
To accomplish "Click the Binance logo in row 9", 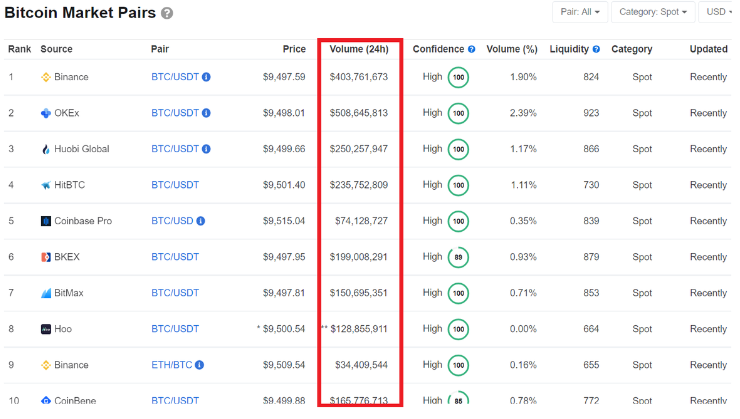I will [46, 365].
